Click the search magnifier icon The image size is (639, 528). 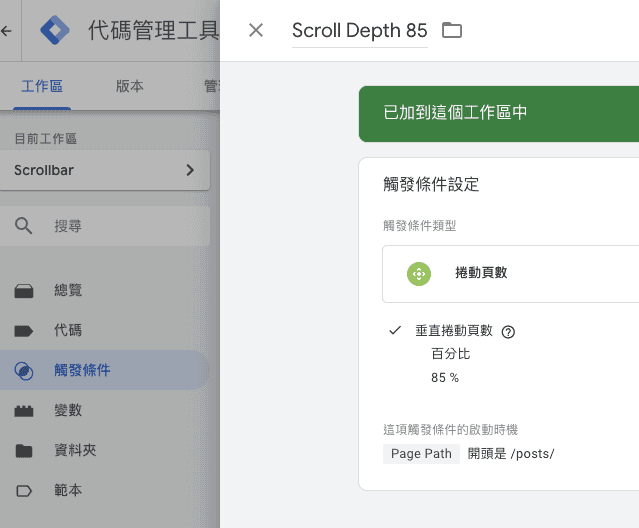24,226
